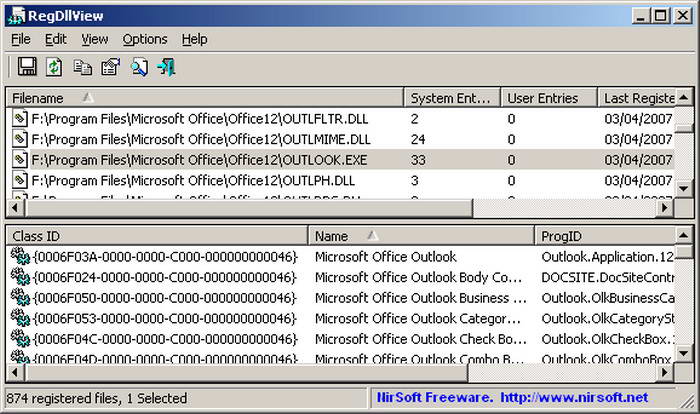
Task: Click ProgID Outlook.Application.12
Action: point(607,256)
